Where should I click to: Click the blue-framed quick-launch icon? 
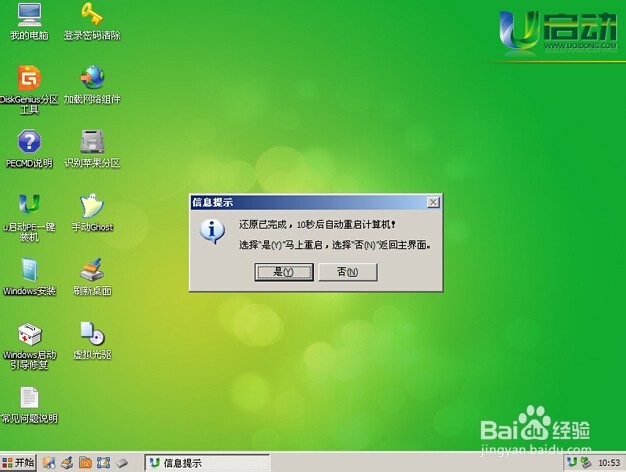click(x=104, y=463)
